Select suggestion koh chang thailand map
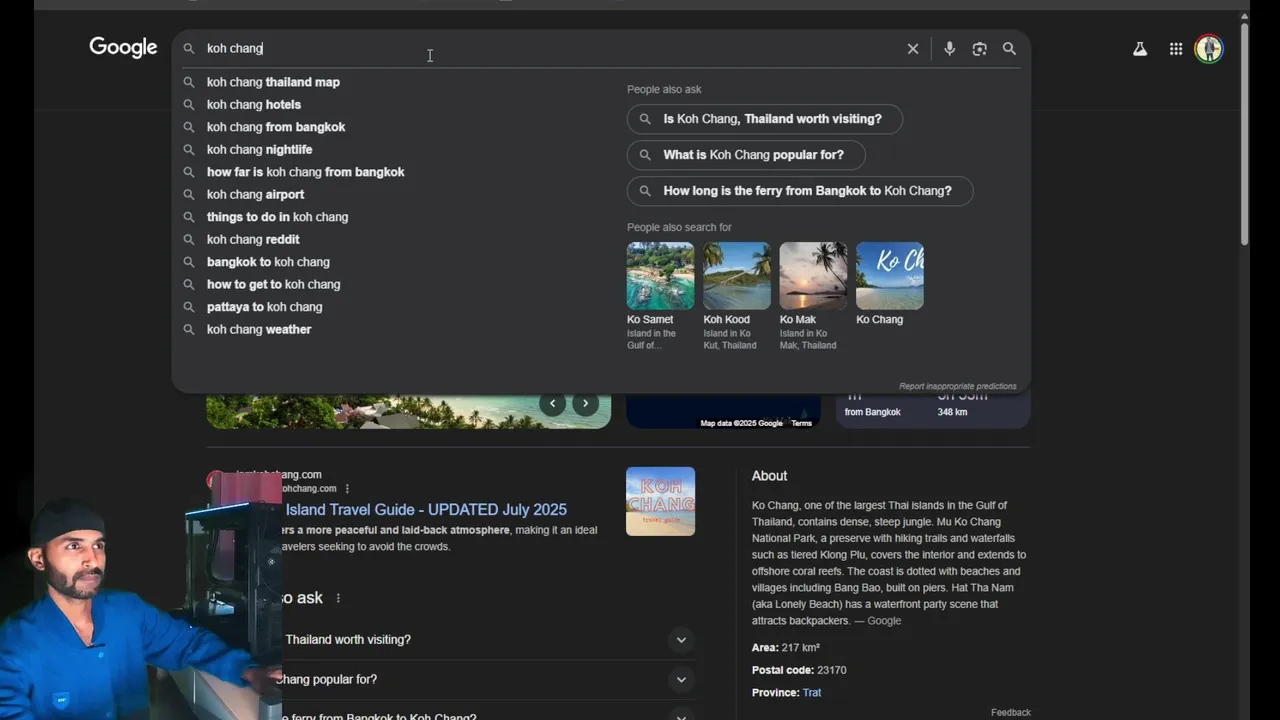This screenshot has width=1280, height=720. coord(273,82)
